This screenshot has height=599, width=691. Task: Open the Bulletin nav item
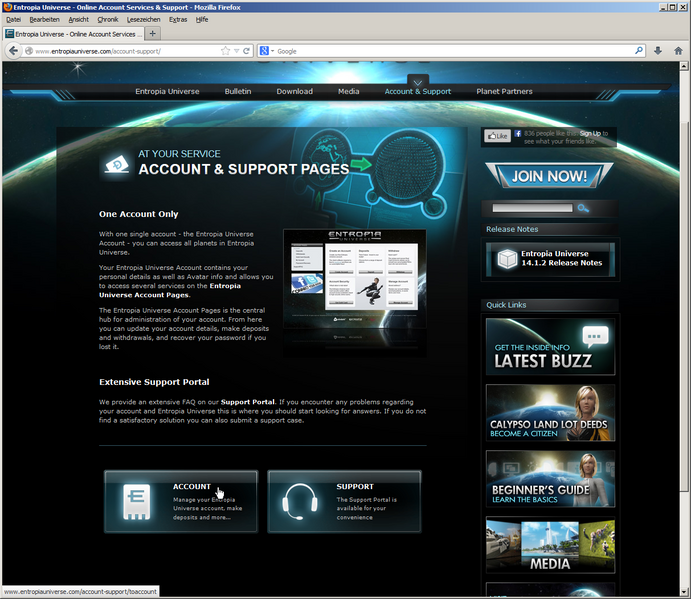[238, 91]
